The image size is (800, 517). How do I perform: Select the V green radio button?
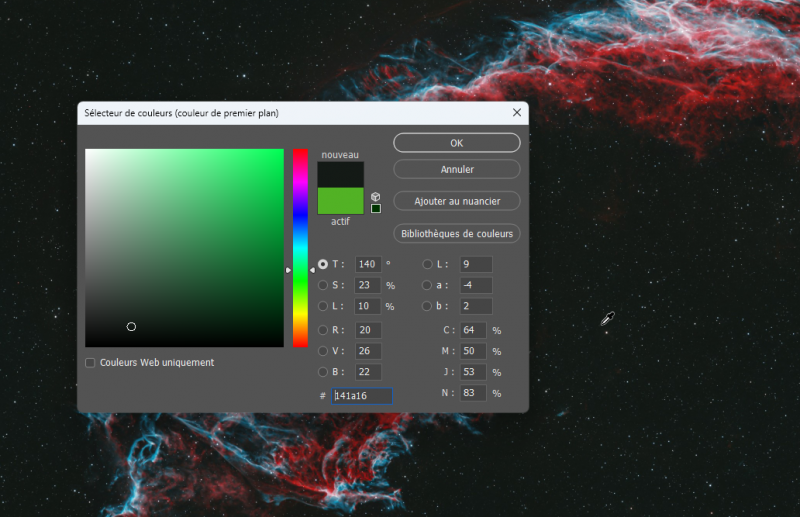(322, 351)
